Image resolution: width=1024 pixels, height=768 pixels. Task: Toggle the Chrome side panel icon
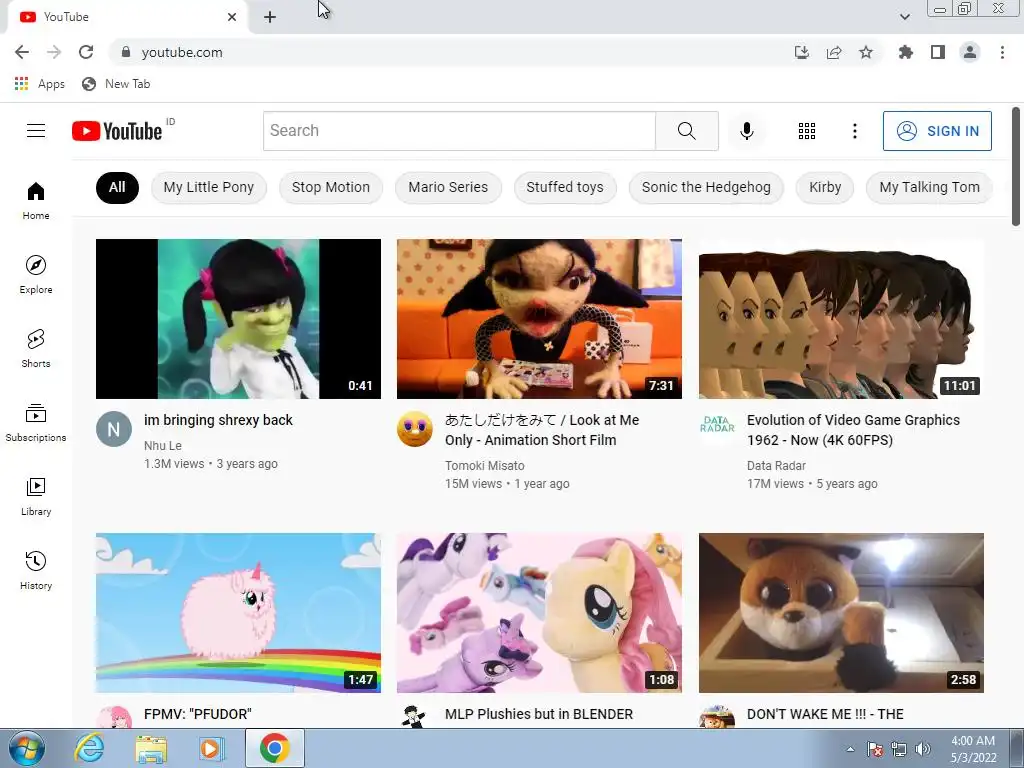pyautogui.click(x=938, y=52)
